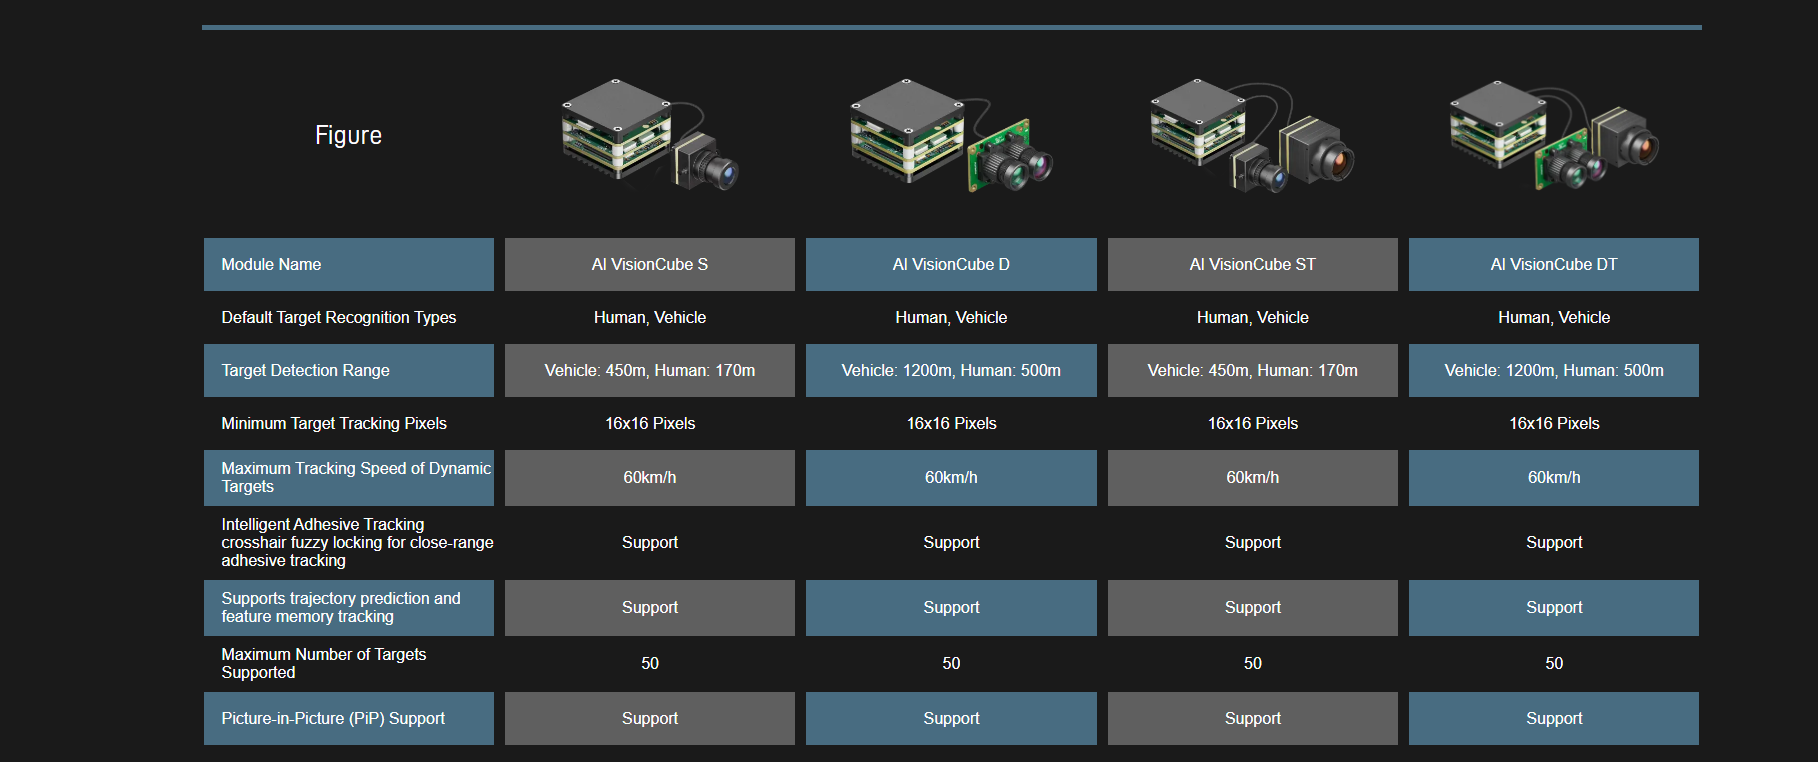
Task: Select the Maximum Number of Targets Supported label
Action: pos(323,663)
